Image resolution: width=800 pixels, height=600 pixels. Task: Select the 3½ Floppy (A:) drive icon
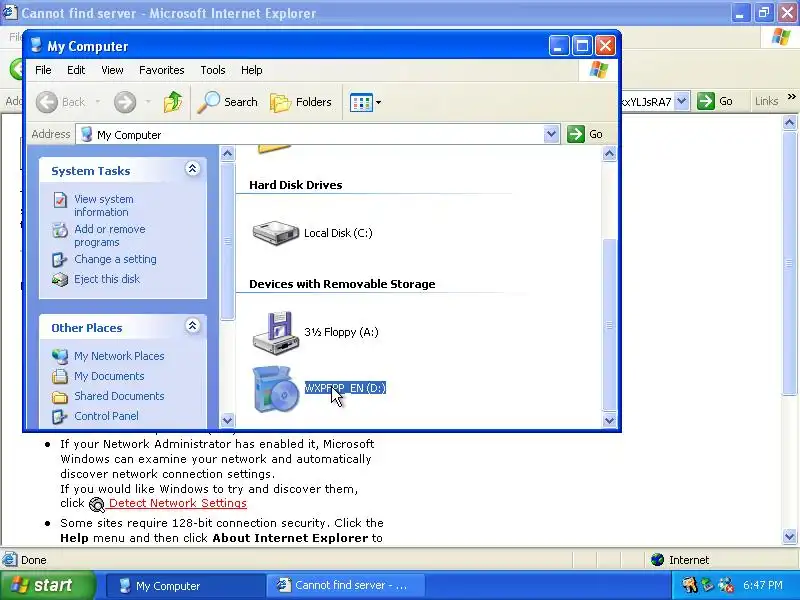[x=276, y=332]
